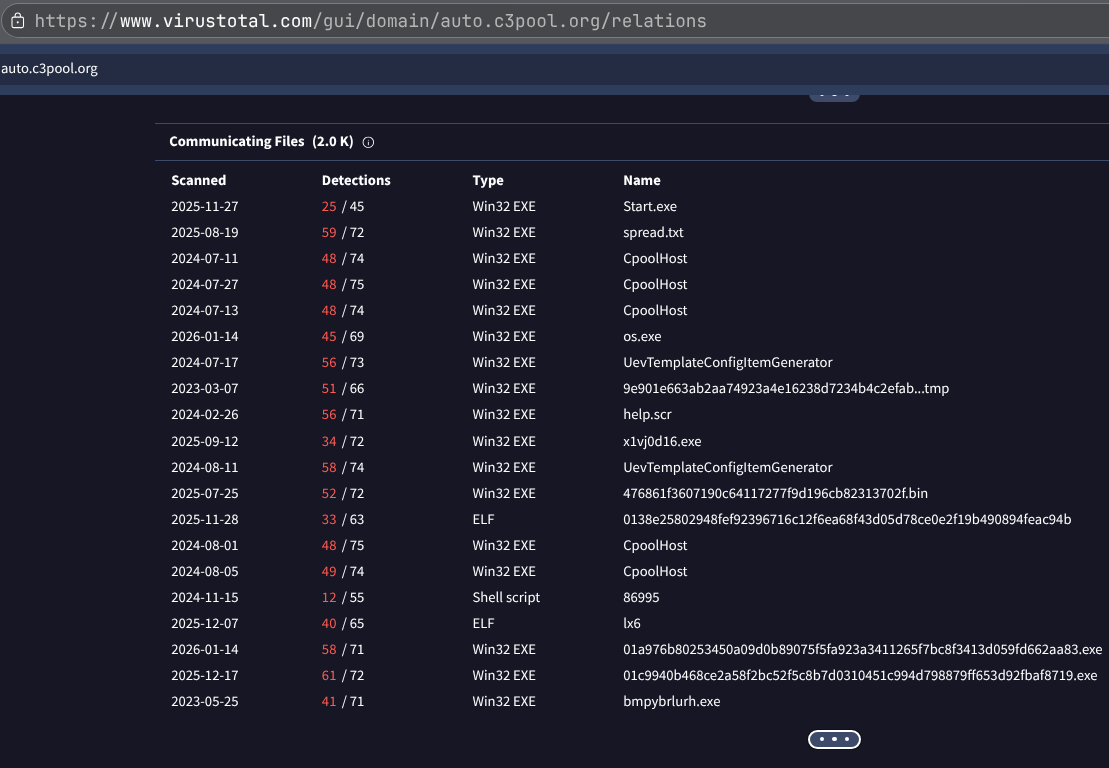Open the 01a976b80253450a...exe file entry
The height and width of the screenshot is (768, 1109).
coord(862,649)
